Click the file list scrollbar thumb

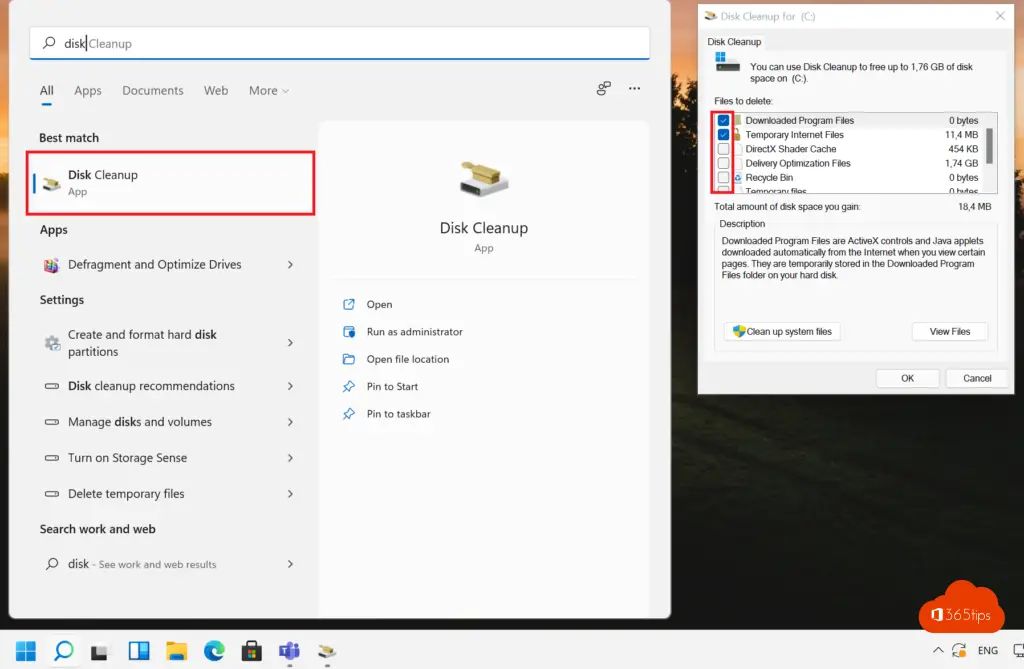click(990, 144)
